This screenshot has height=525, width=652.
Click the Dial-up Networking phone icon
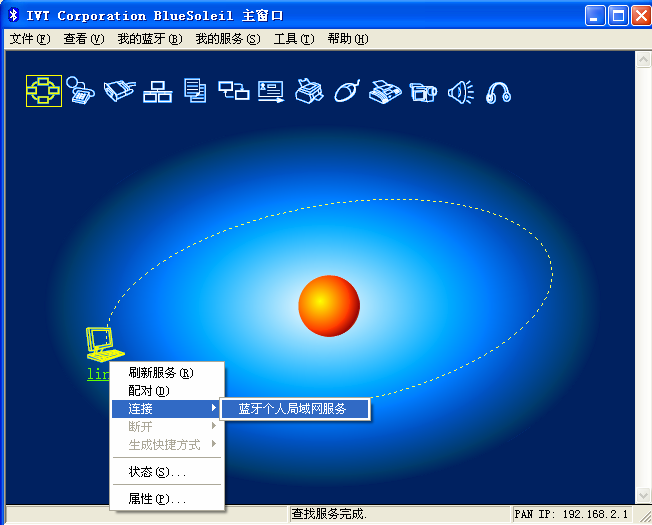tap(81, 92)
